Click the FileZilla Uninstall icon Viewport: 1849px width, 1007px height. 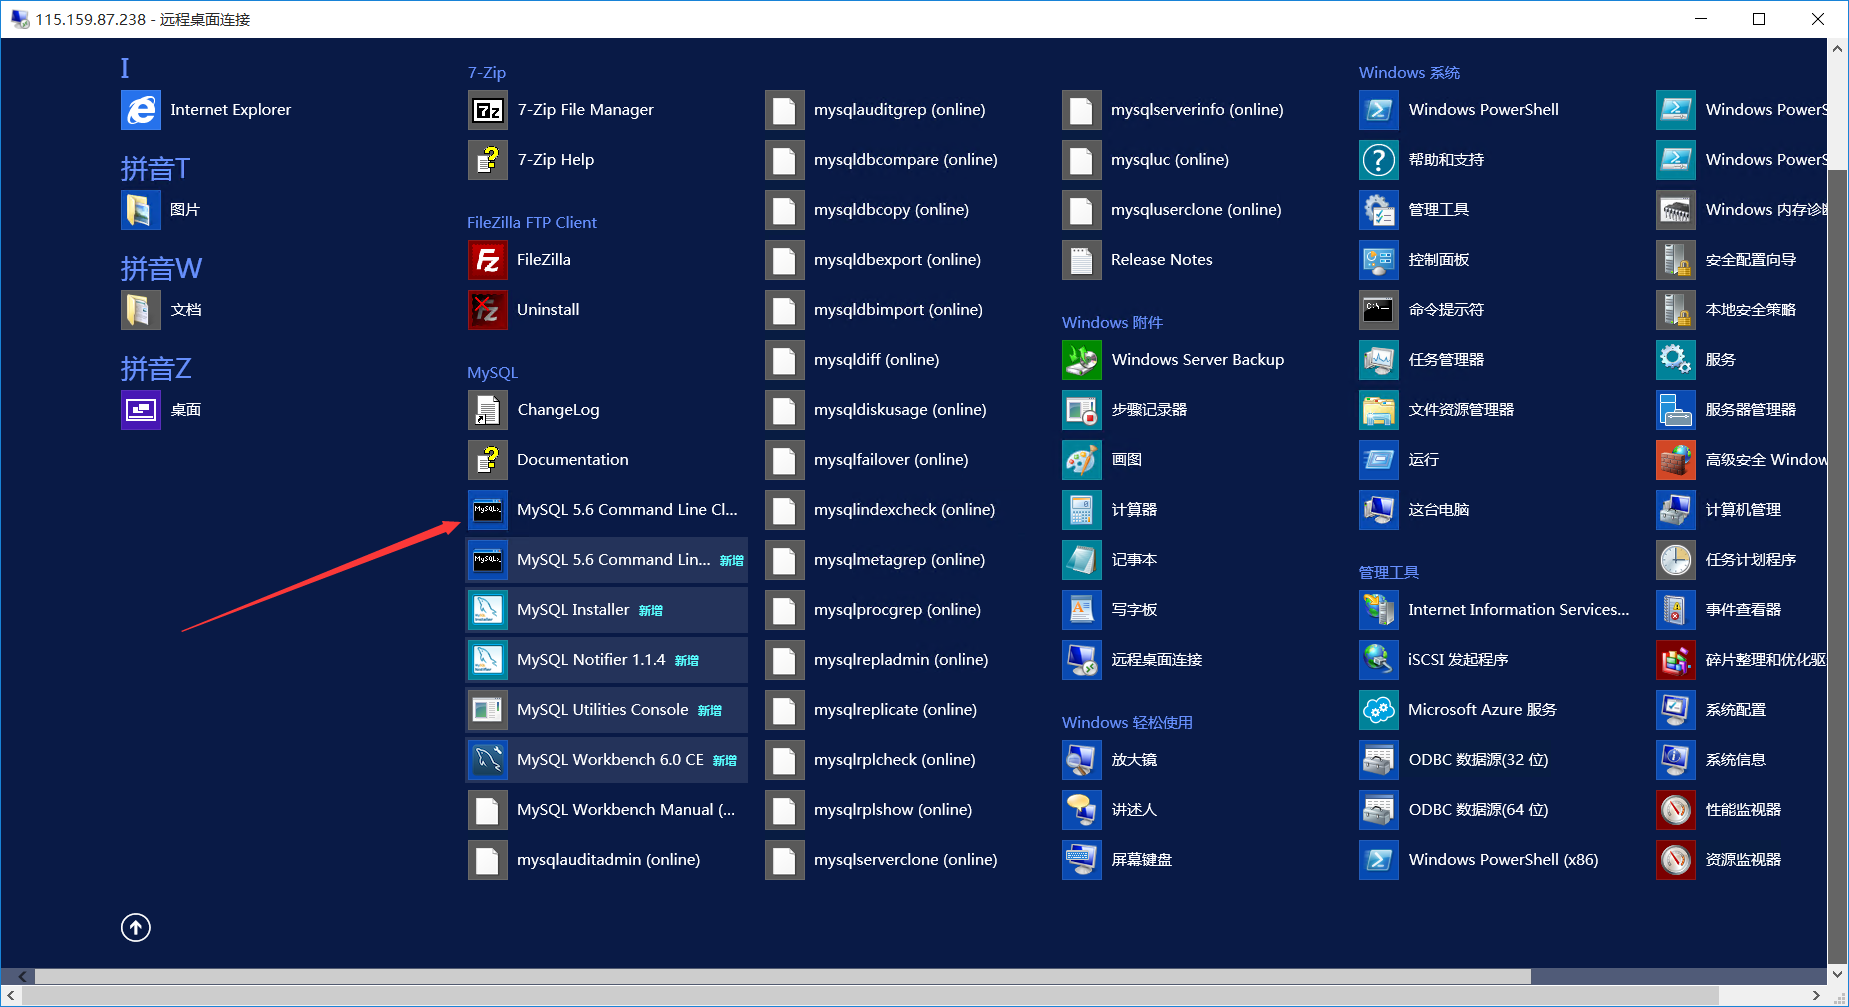[x=488, y=310]
